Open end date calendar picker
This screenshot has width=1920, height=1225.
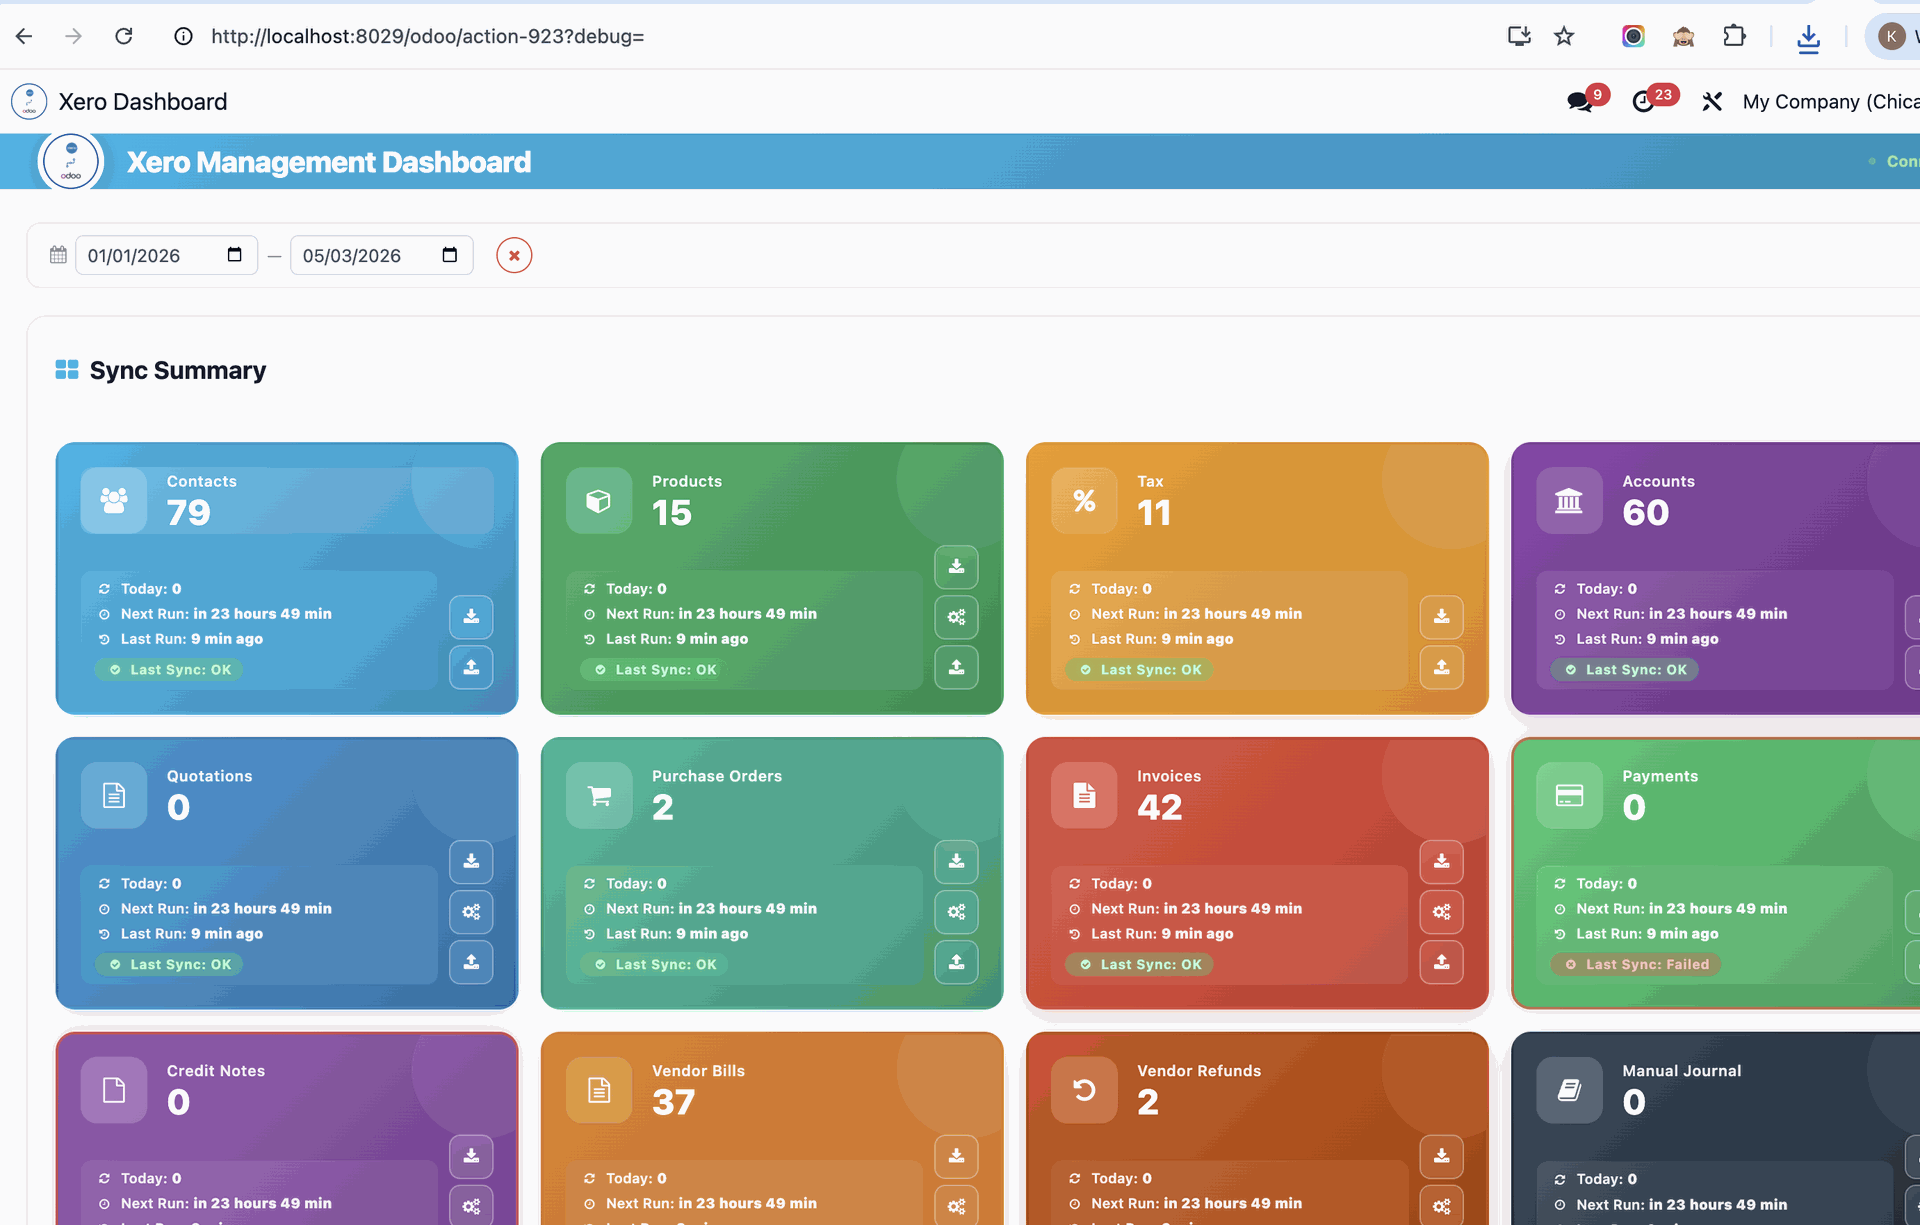449,255
